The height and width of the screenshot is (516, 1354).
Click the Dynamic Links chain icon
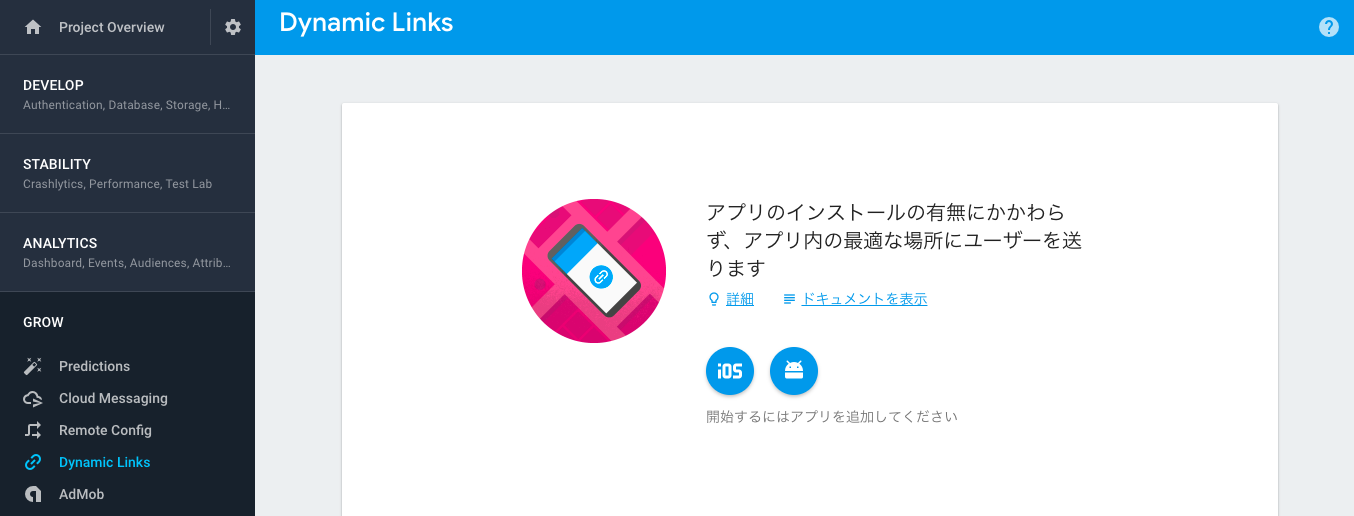point(33,462)
